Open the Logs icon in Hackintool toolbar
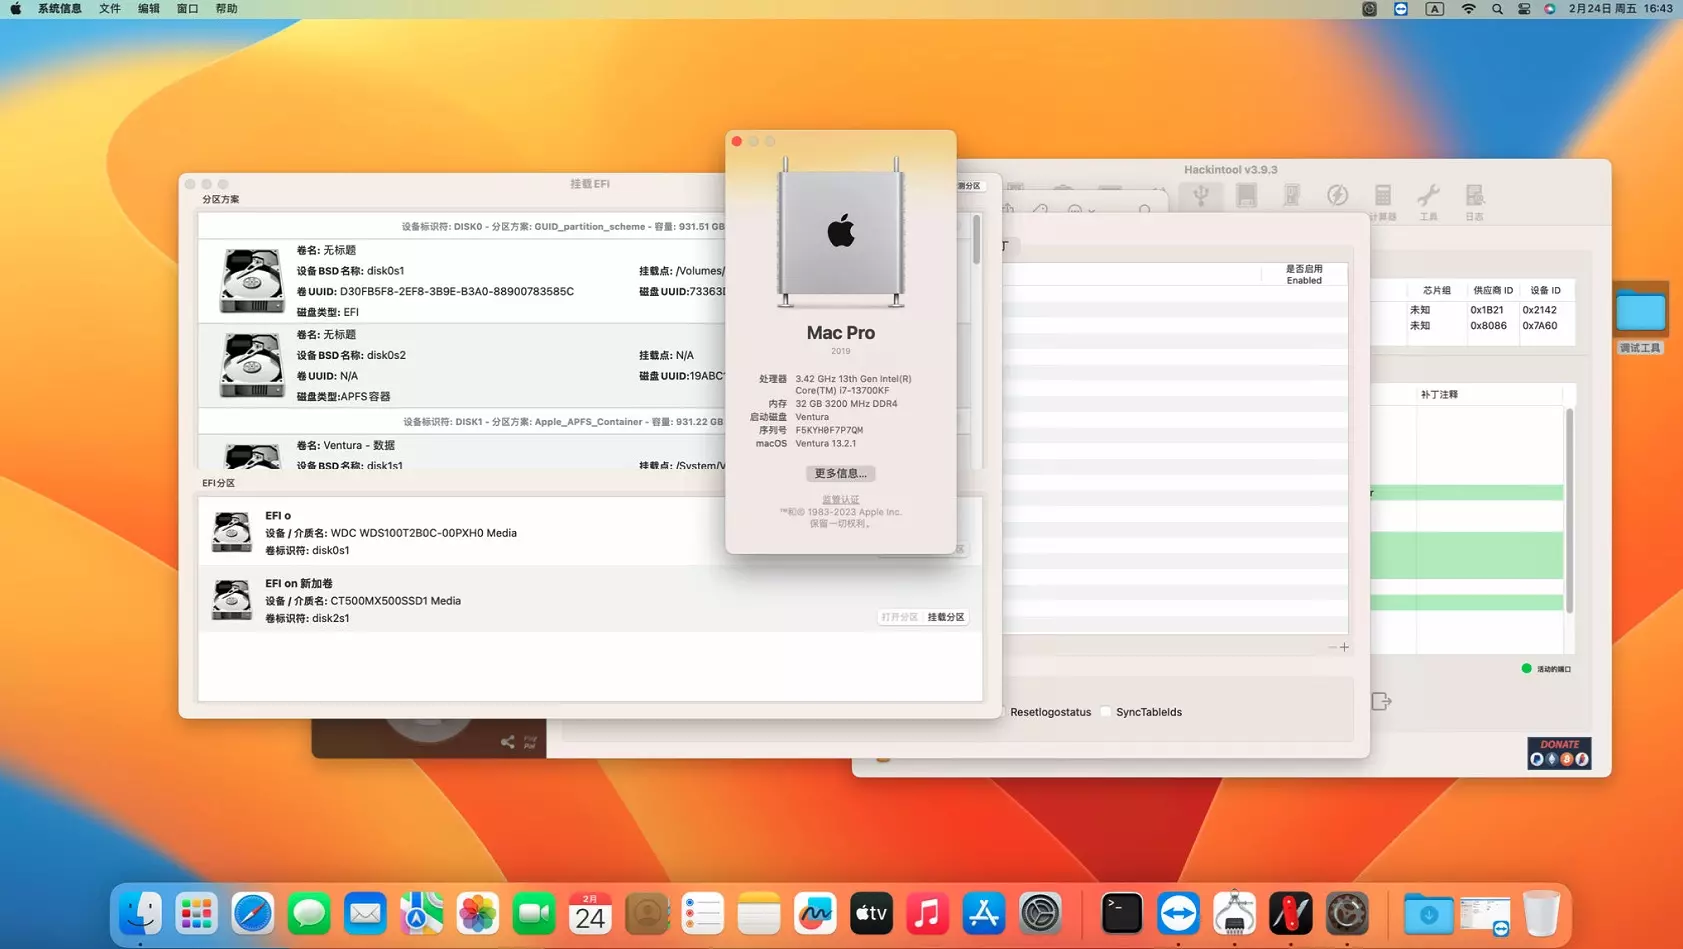Screen dimensions: 1683x949 point(1474,196)
